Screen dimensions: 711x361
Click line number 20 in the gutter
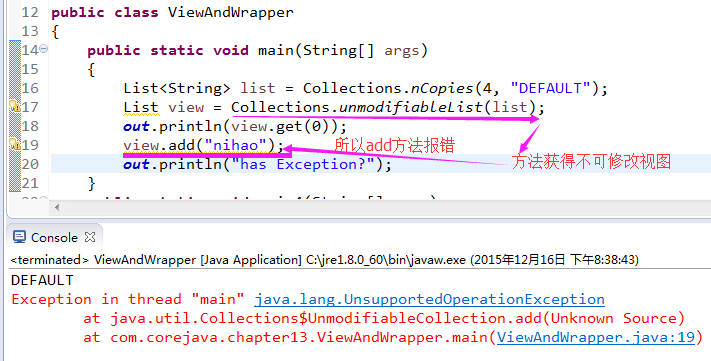click(x=30, y=164)
